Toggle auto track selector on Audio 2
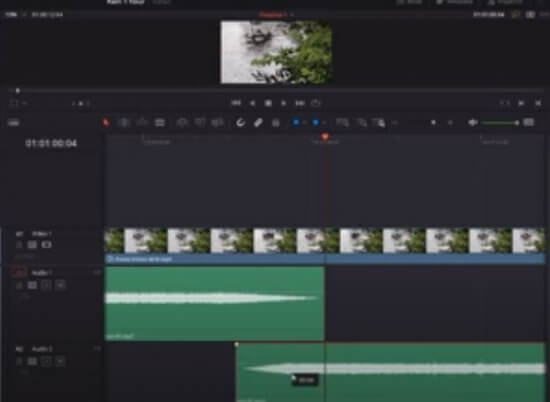550x402 pixels. (x=32, y=361)
